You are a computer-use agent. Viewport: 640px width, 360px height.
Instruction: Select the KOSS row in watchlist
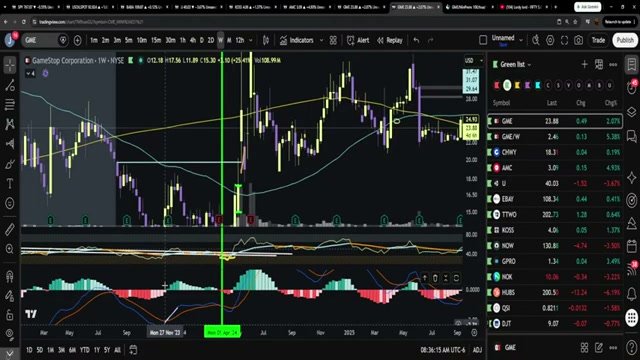tap(555, 230)
